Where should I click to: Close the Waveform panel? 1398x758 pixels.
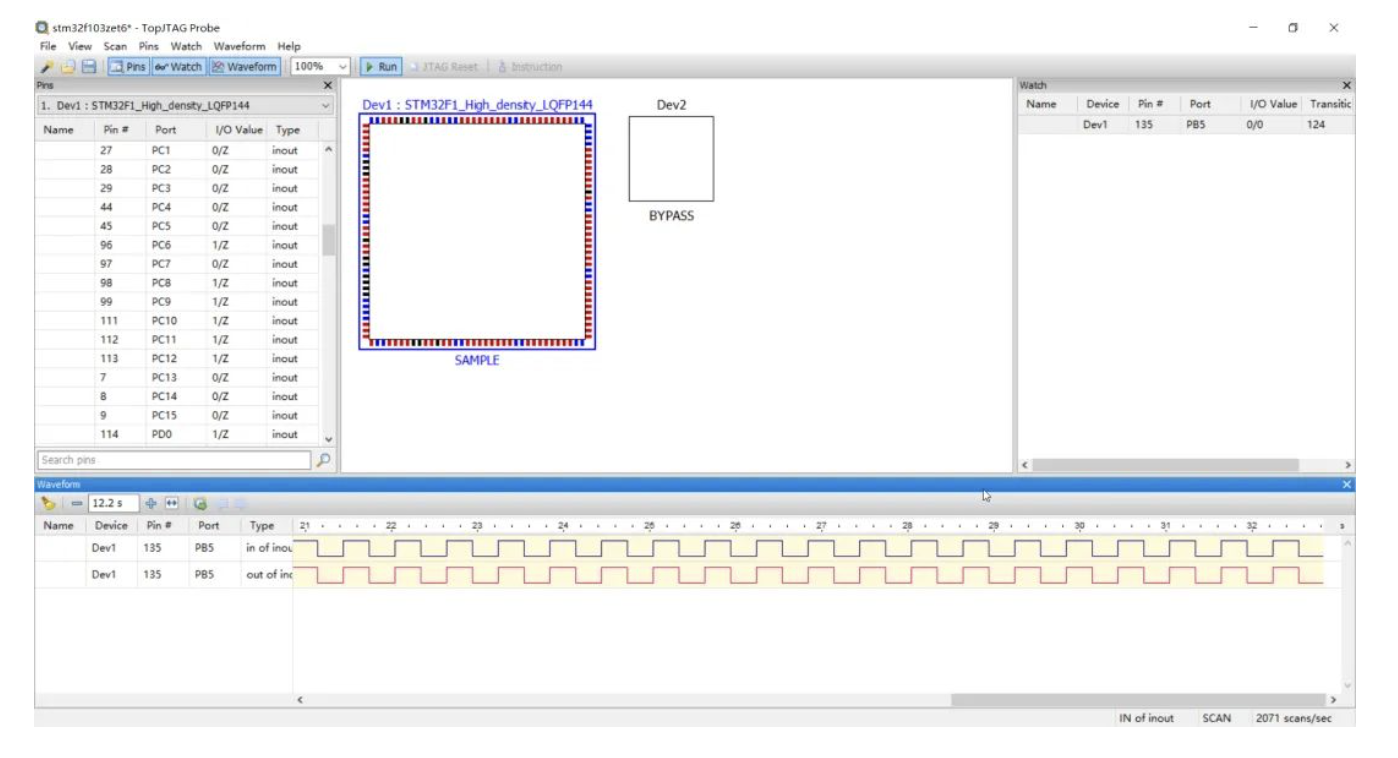pos(1346,484)
